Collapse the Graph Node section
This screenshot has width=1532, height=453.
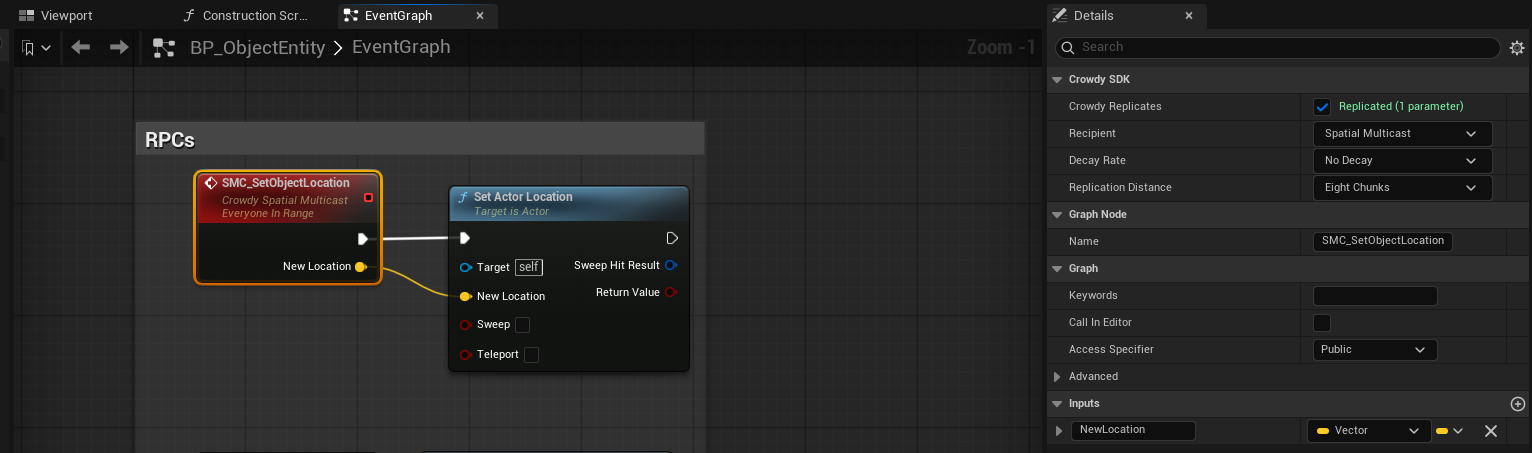(1057, 214)
